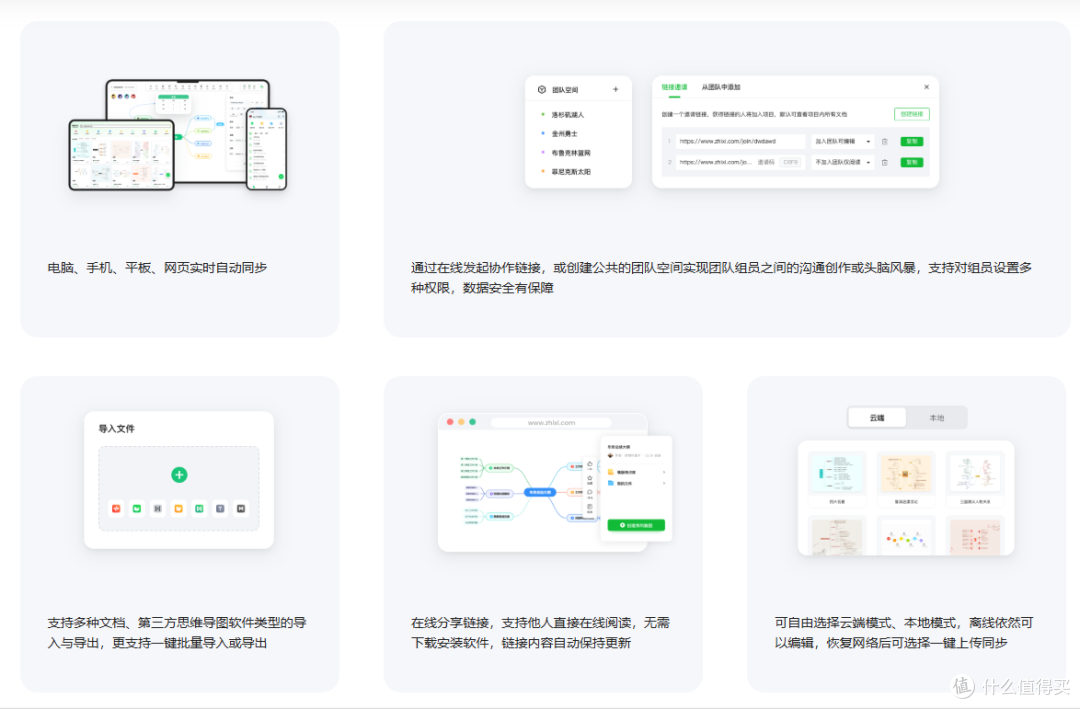Image resolution: width=1080 pixels, height=709 pixels.
Task: Click the cube icon next to 团队空间
Action: click(541, 90)
